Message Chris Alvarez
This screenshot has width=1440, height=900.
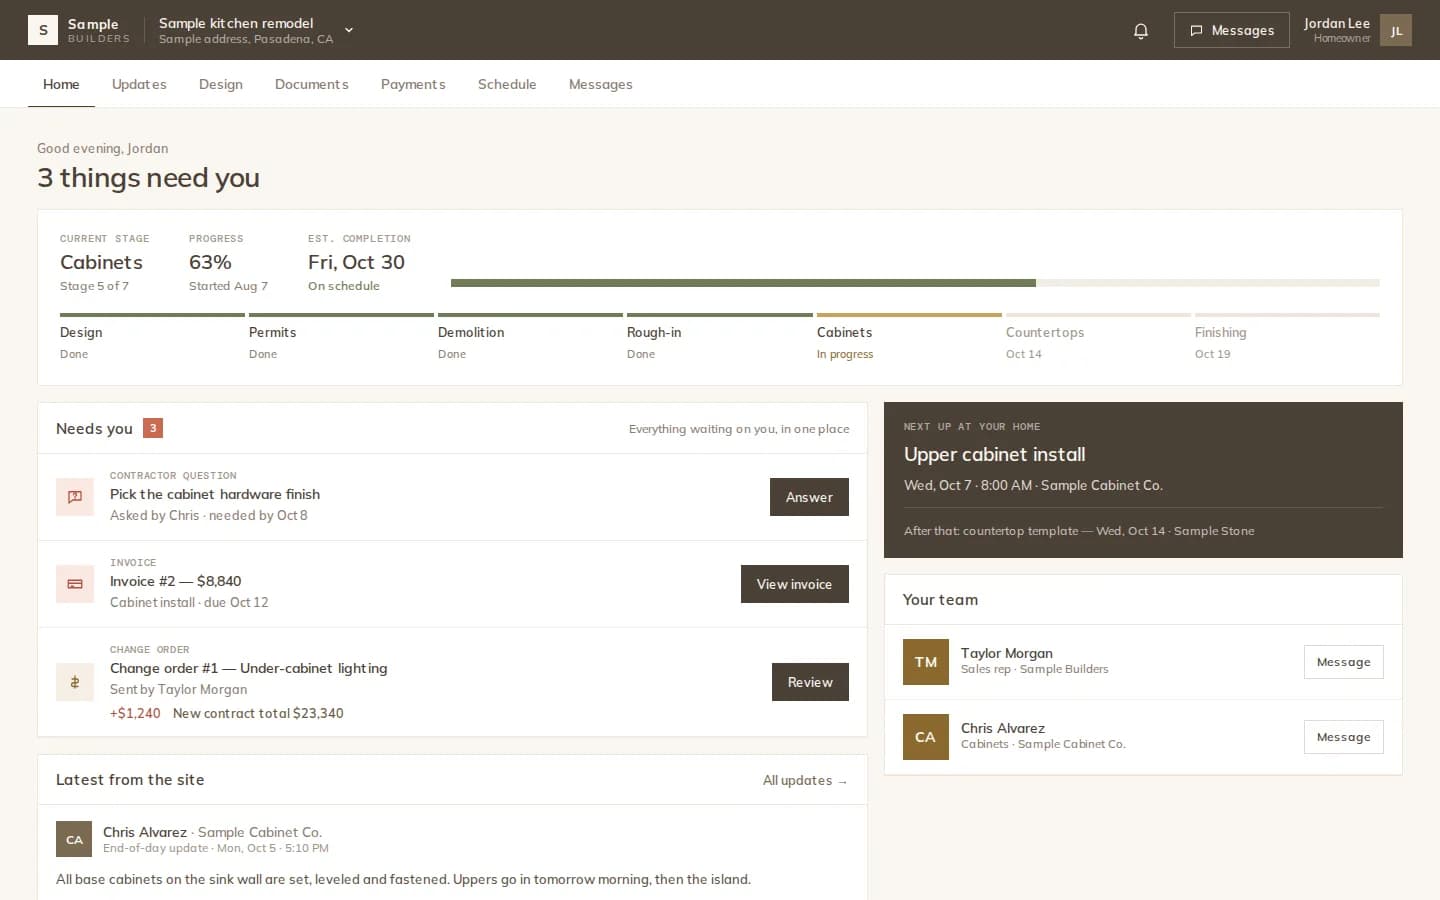click(1344, 737)
